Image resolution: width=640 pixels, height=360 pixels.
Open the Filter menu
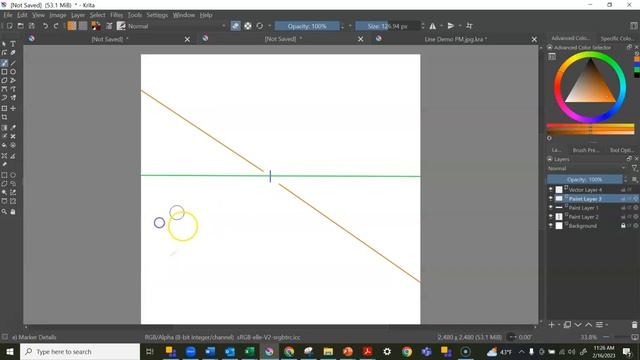(116, 15)
